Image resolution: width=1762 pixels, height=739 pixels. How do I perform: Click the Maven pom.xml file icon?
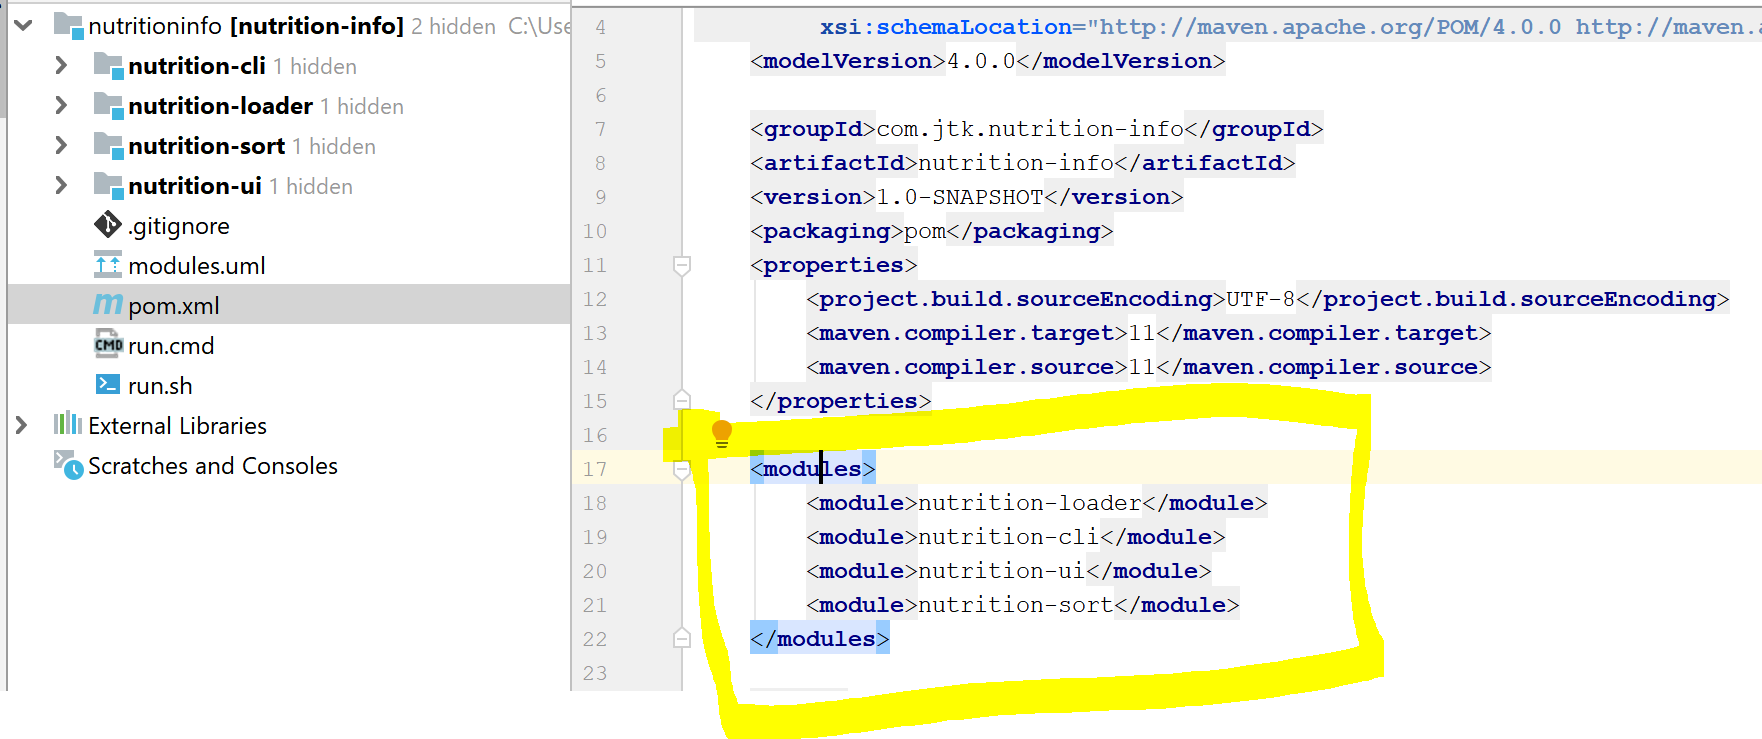tap(108, 304)
